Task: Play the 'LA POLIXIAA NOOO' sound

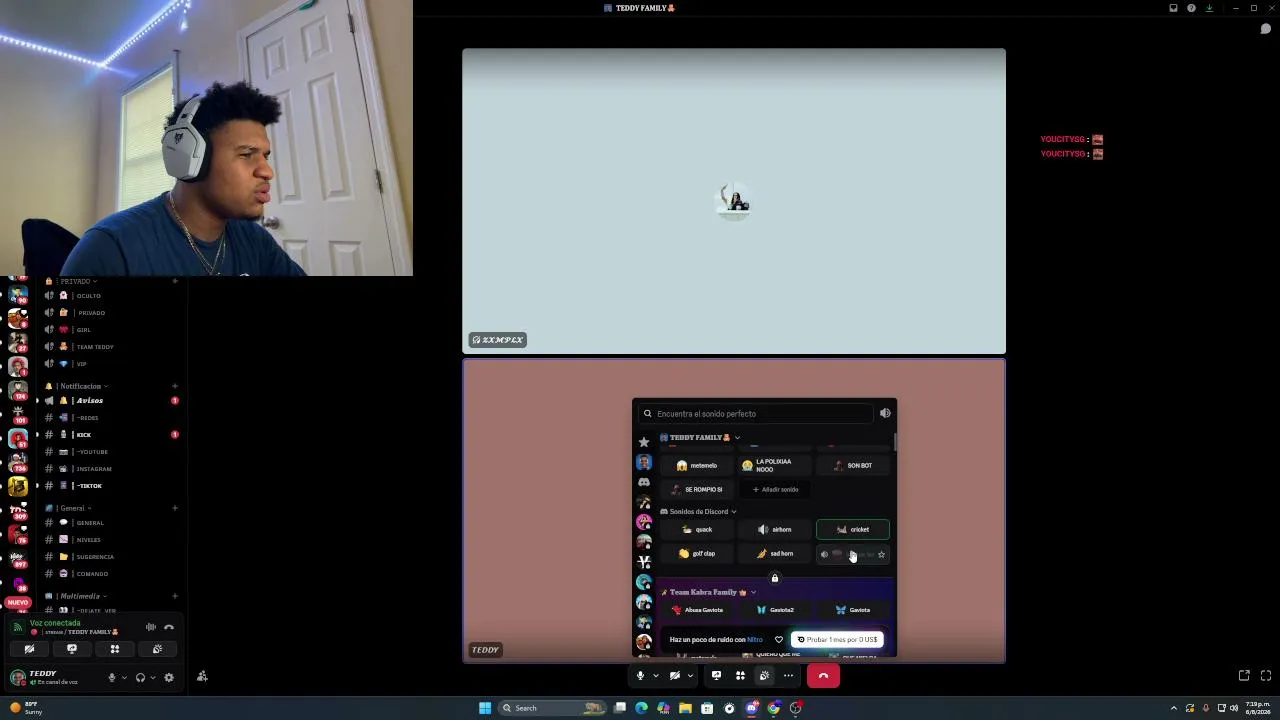Action: coord(774,466)
